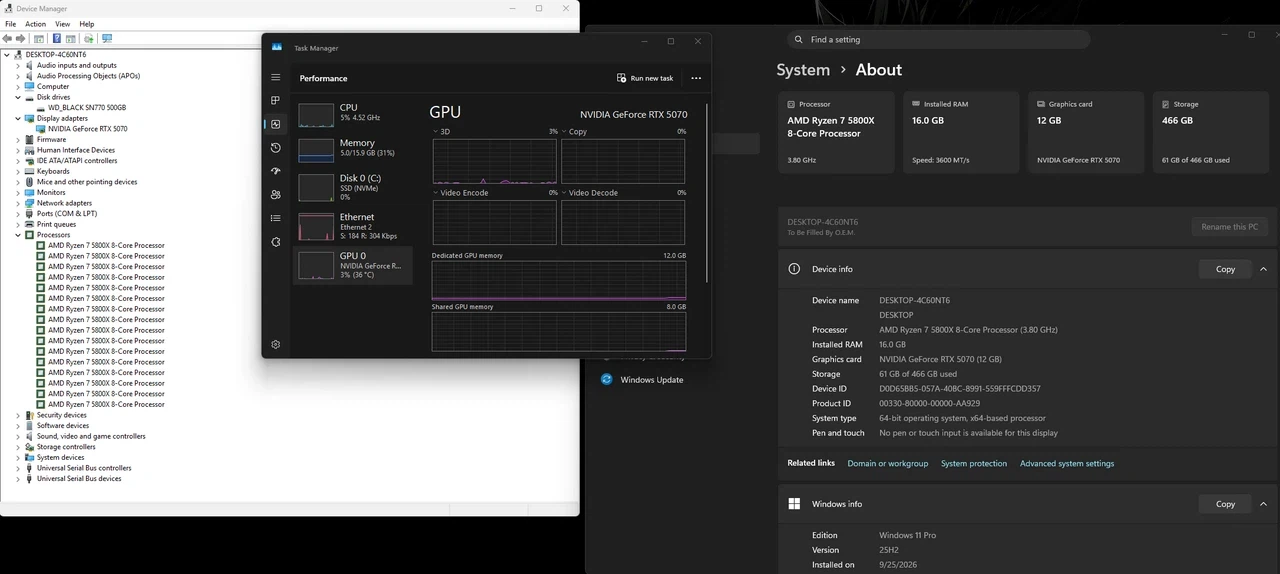This screenshot has height=574, width=1280.
Task: Open Startup apps in Task Manager sidebar
Action: (276, 171)
